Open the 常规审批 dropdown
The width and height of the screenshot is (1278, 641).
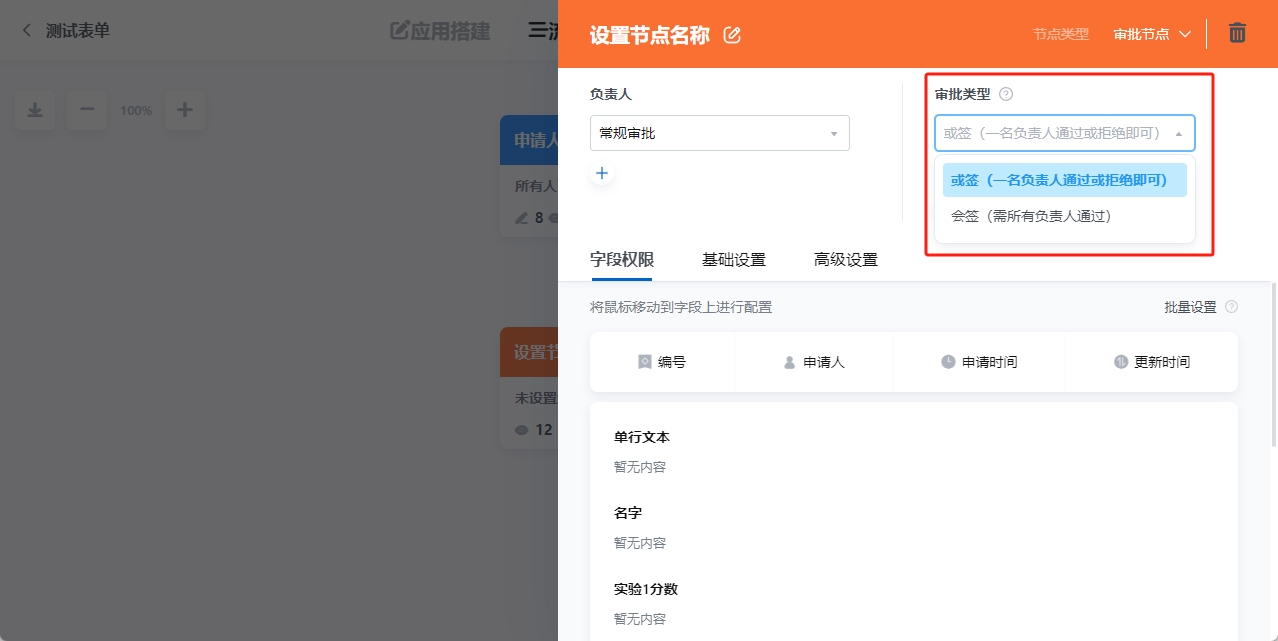click(719, 133)
